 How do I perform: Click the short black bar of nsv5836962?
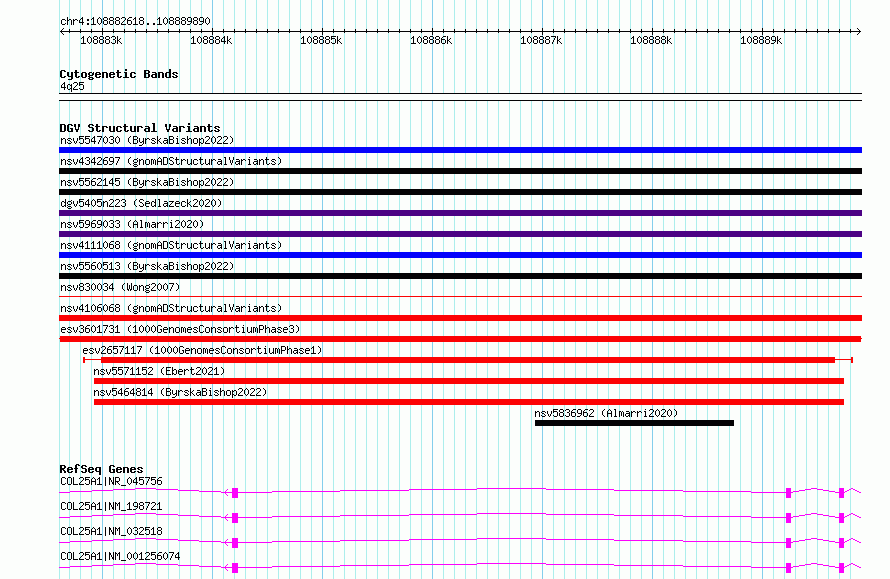[x=634, y=423]
